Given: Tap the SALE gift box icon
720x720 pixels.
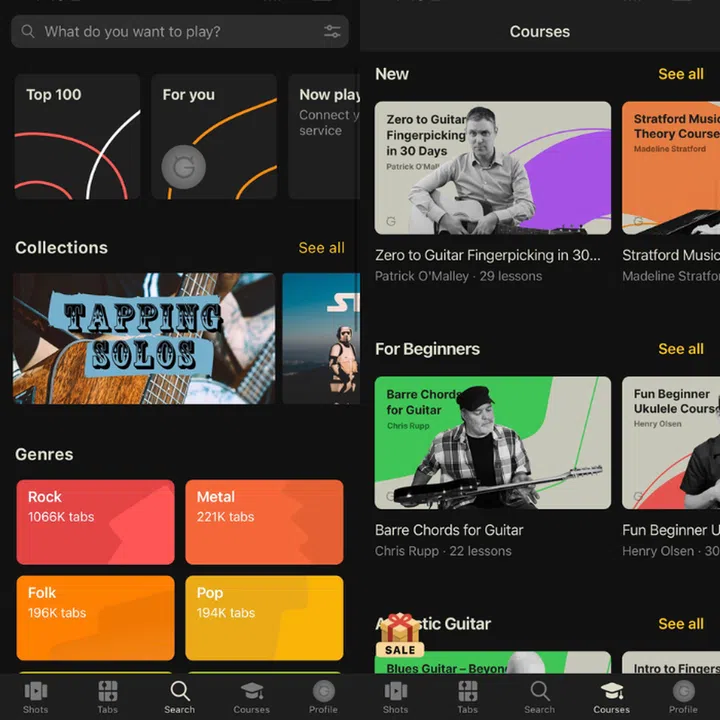Looking at the screenshot, I should 399,635.
